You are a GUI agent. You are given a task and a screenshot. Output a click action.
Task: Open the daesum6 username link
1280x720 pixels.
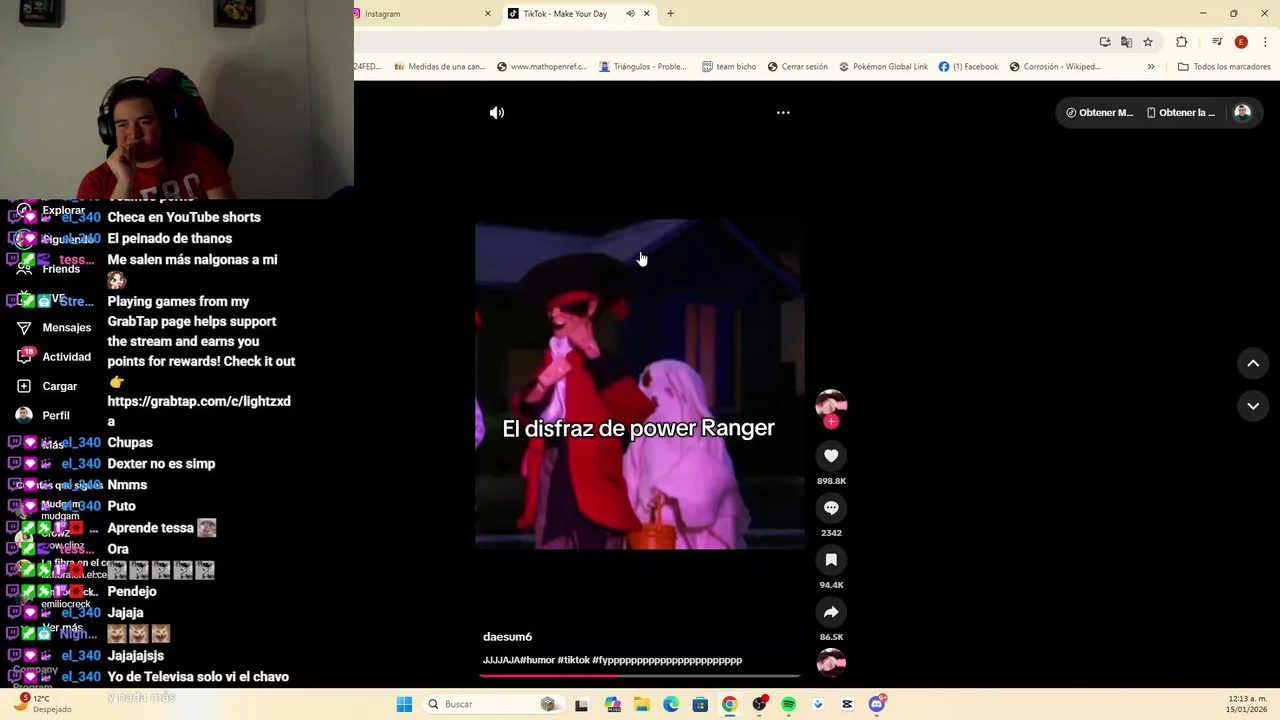[507, 637]
